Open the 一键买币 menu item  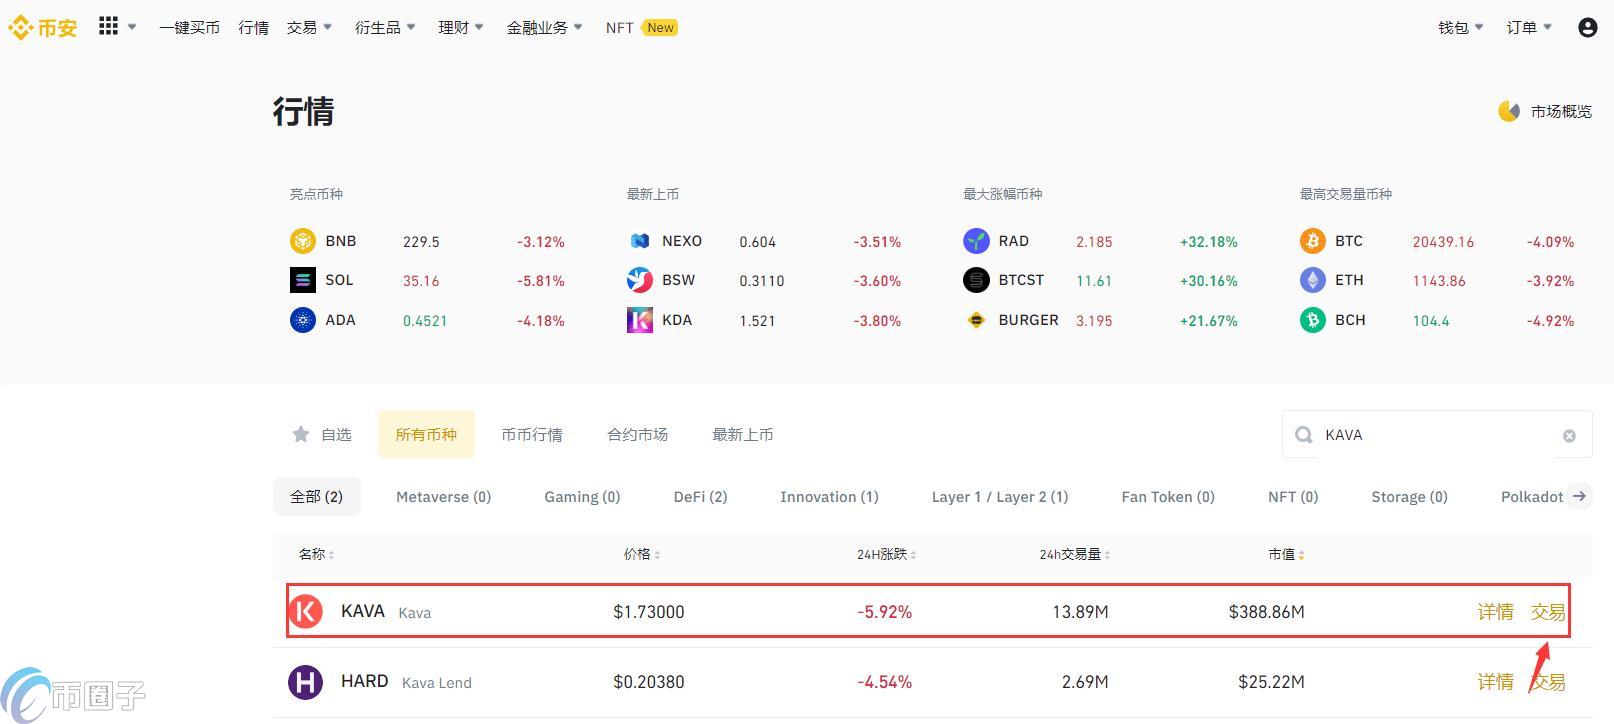[x=189, y=28]
